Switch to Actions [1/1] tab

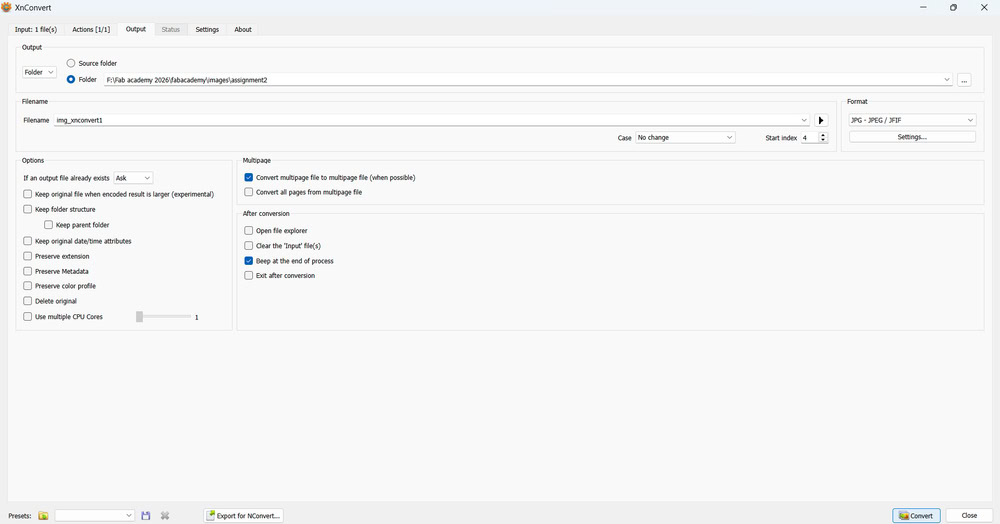[91, 29]
